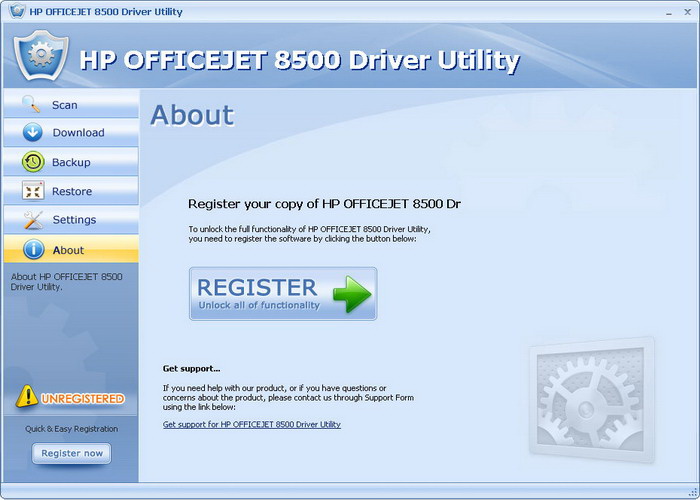700x500 pixels.
Task: Open the Settings section
Action: pyautogui.click(x=71, y=220)
